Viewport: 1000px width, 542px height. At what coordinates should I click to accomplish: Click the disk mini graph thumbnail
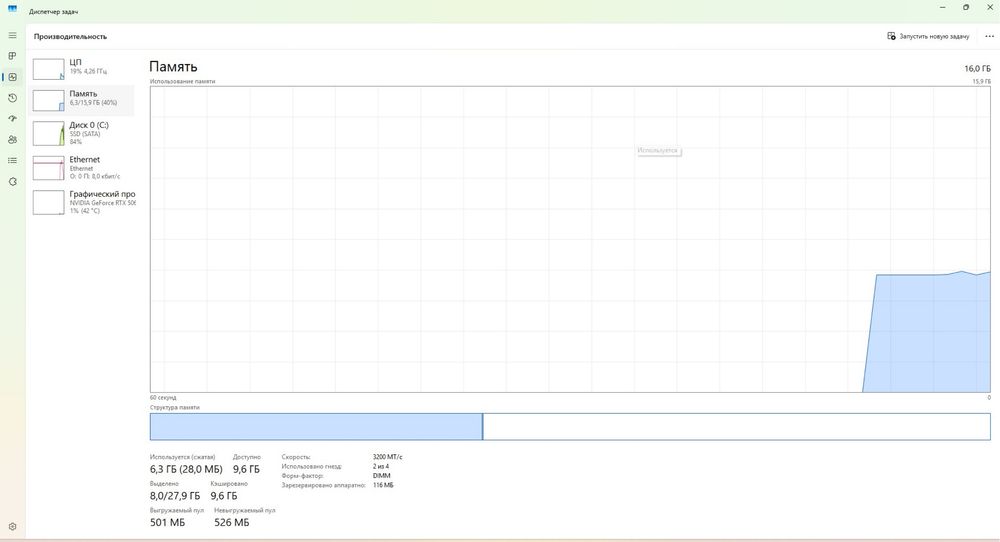48,133
